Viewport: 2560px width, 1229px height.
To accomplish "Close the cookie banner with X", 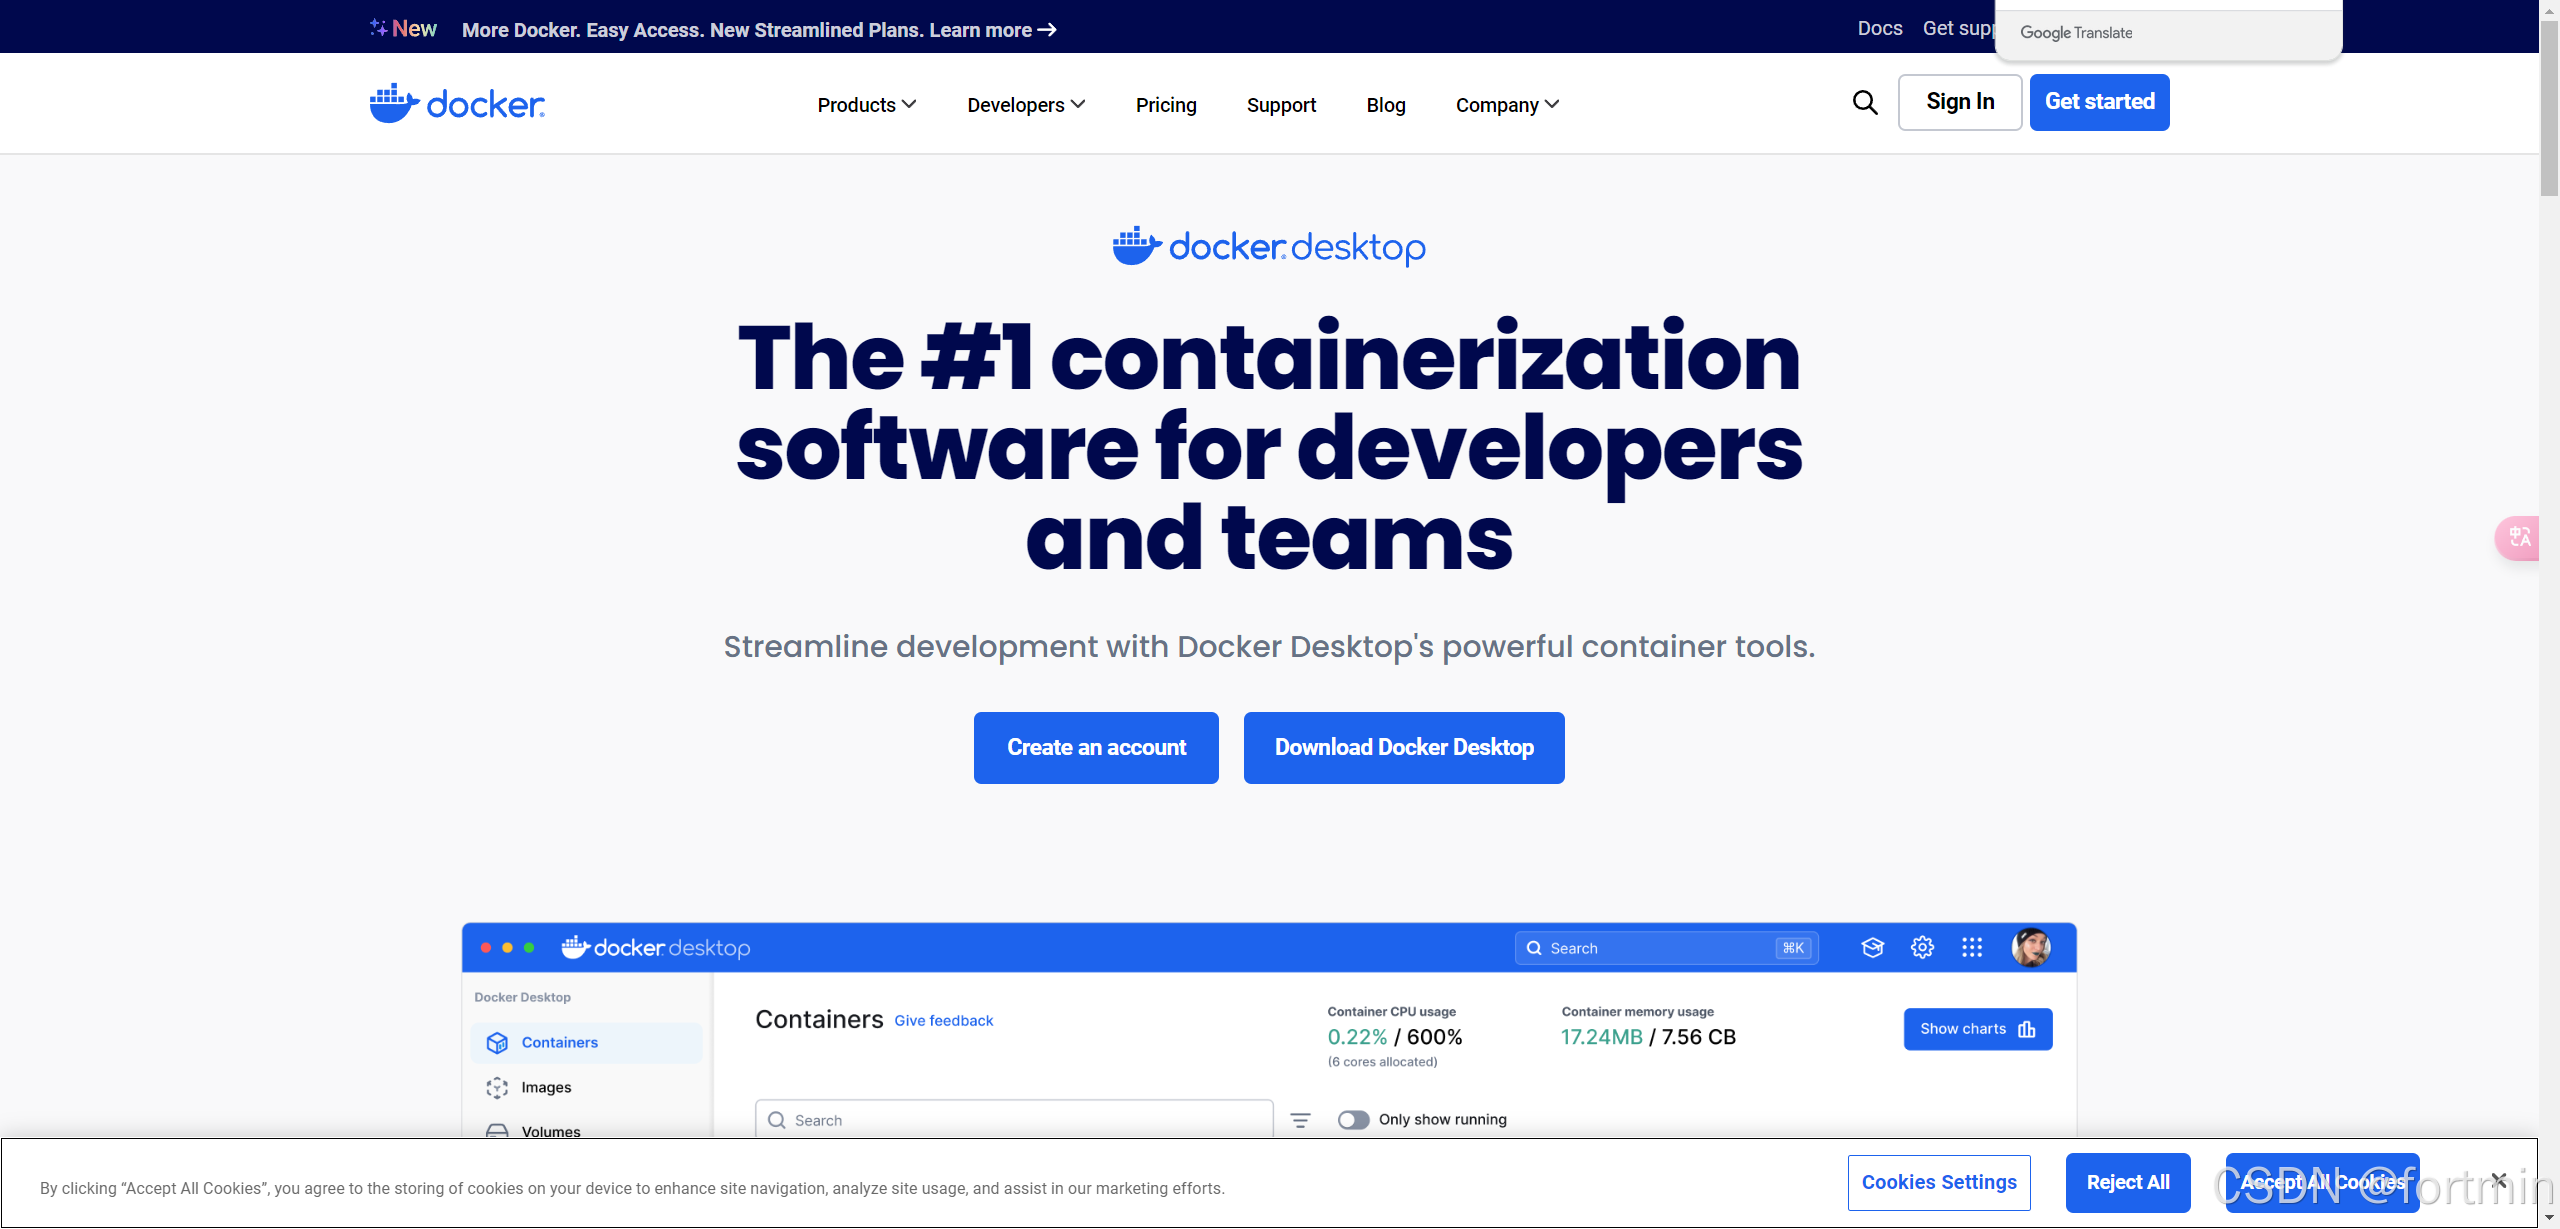I will point(2499,1181).
